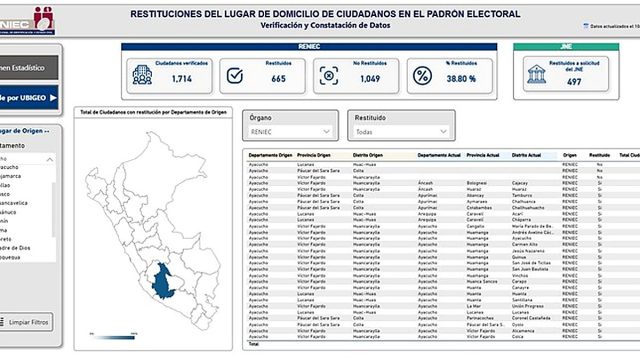Screen dimensions: 640x360
Task: Sort by Provincia Actual column header
Action: (483, 155)
